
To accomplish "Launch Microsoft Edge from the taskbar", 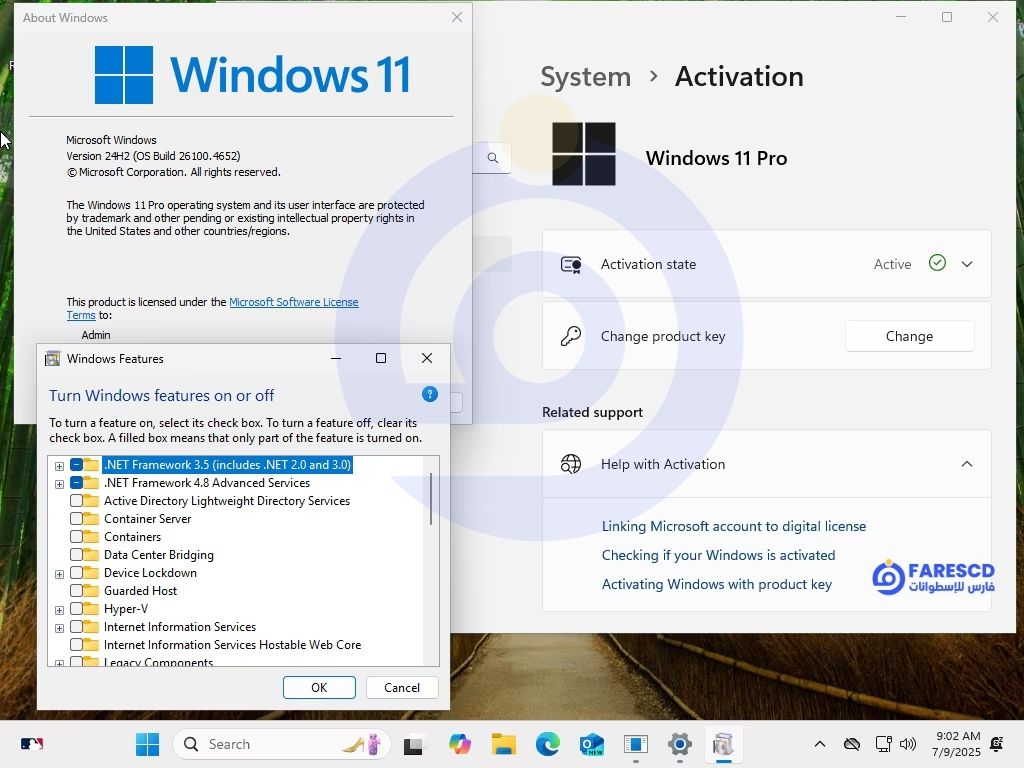I will coord(547,744).
